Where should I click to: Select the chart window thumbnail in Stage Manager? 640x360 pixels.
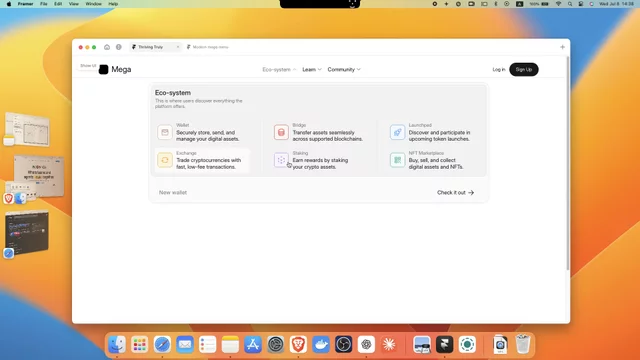pos(28,130)
